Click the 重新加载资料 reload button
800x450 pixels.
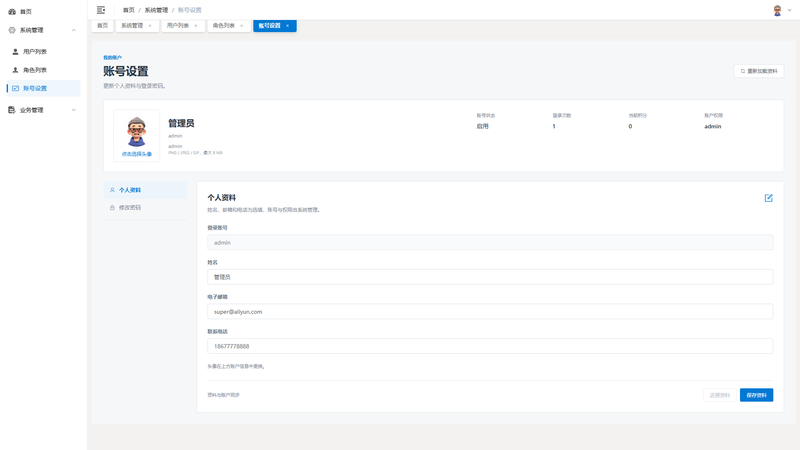click(x=759, y=71)
